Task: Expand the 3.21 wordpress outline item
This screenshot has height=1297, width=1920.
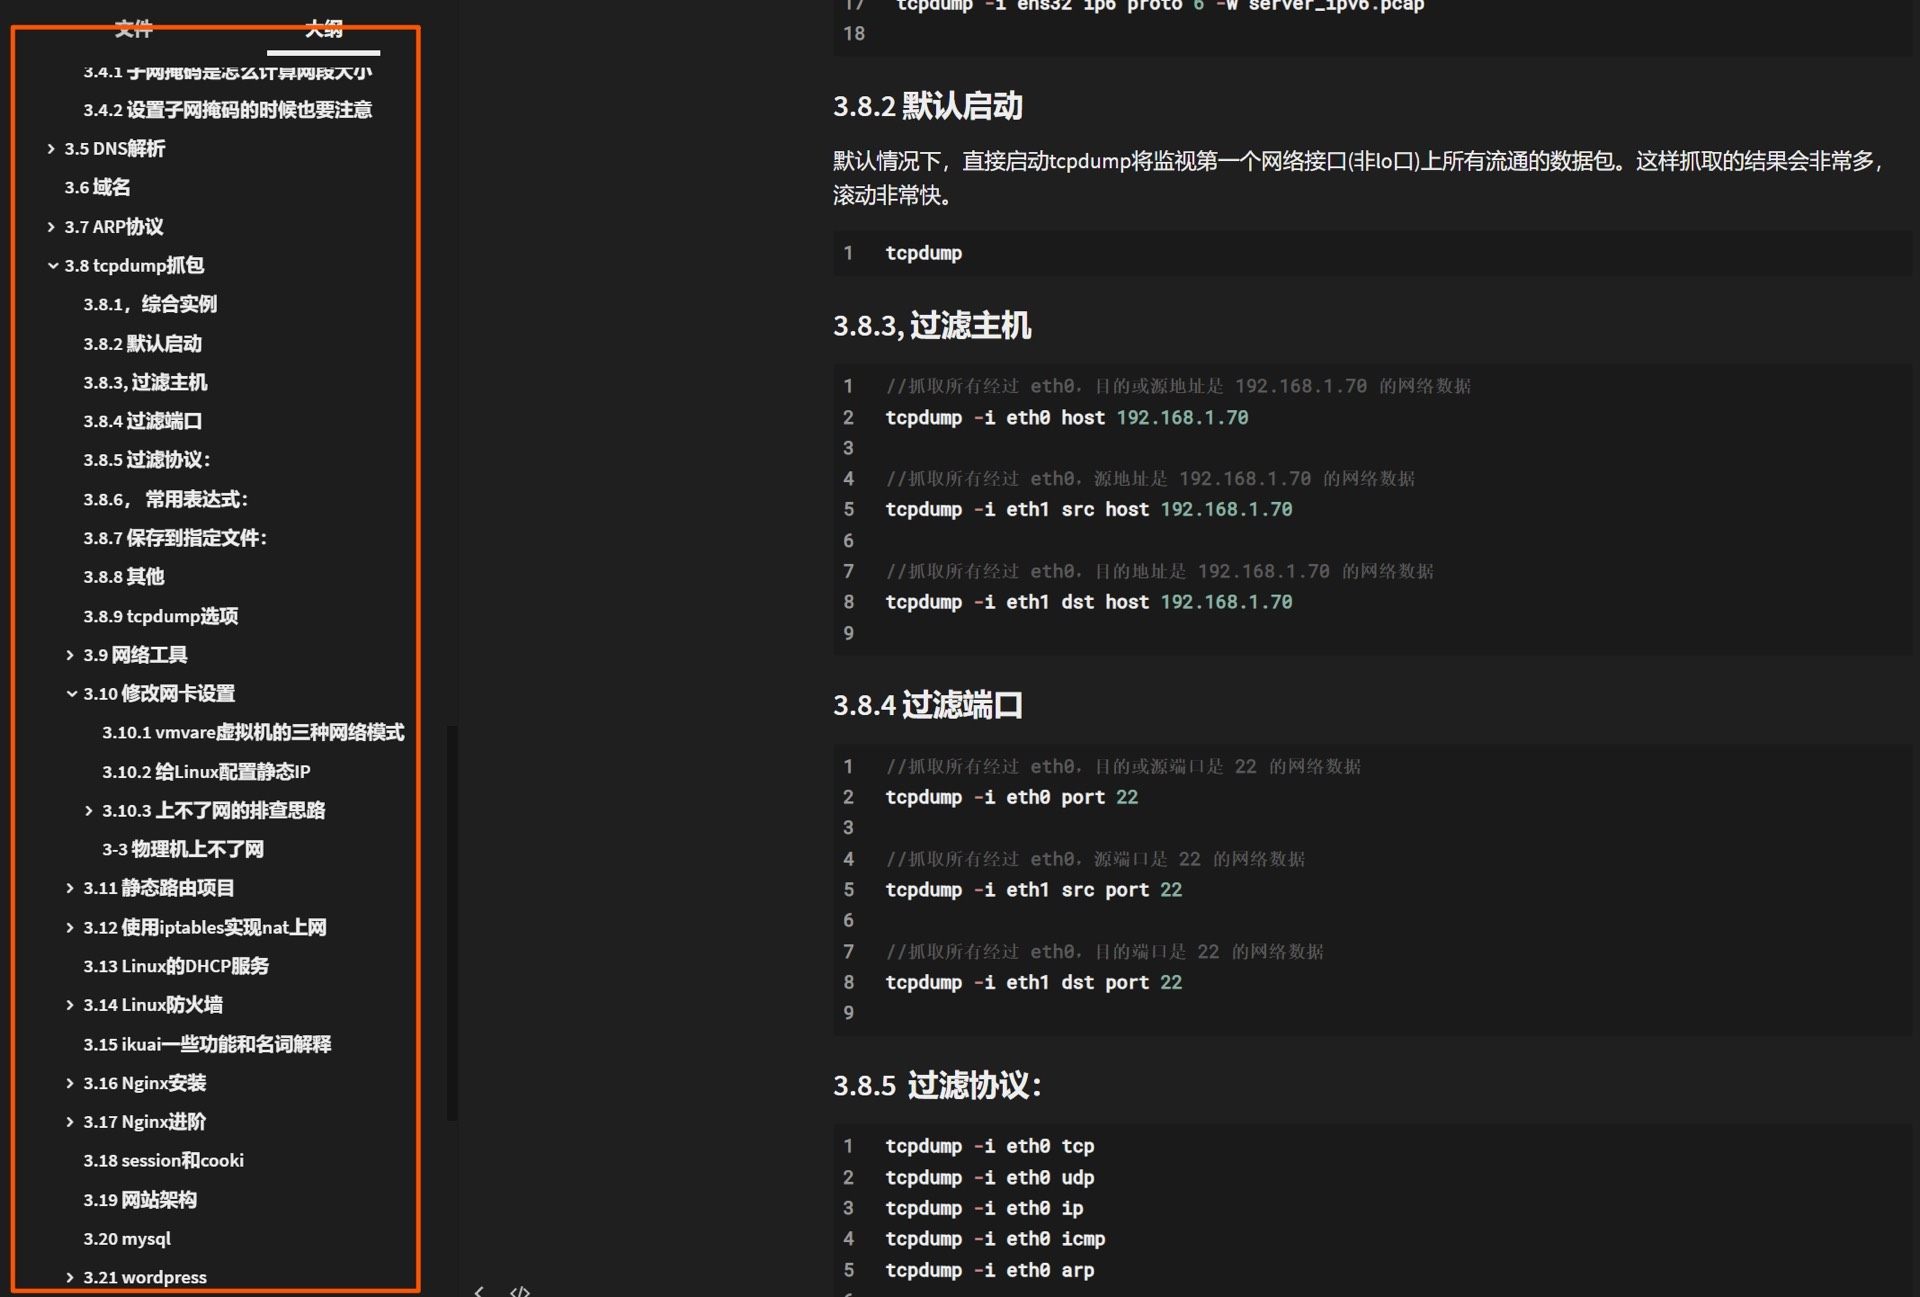Action: pos(70,1277)
